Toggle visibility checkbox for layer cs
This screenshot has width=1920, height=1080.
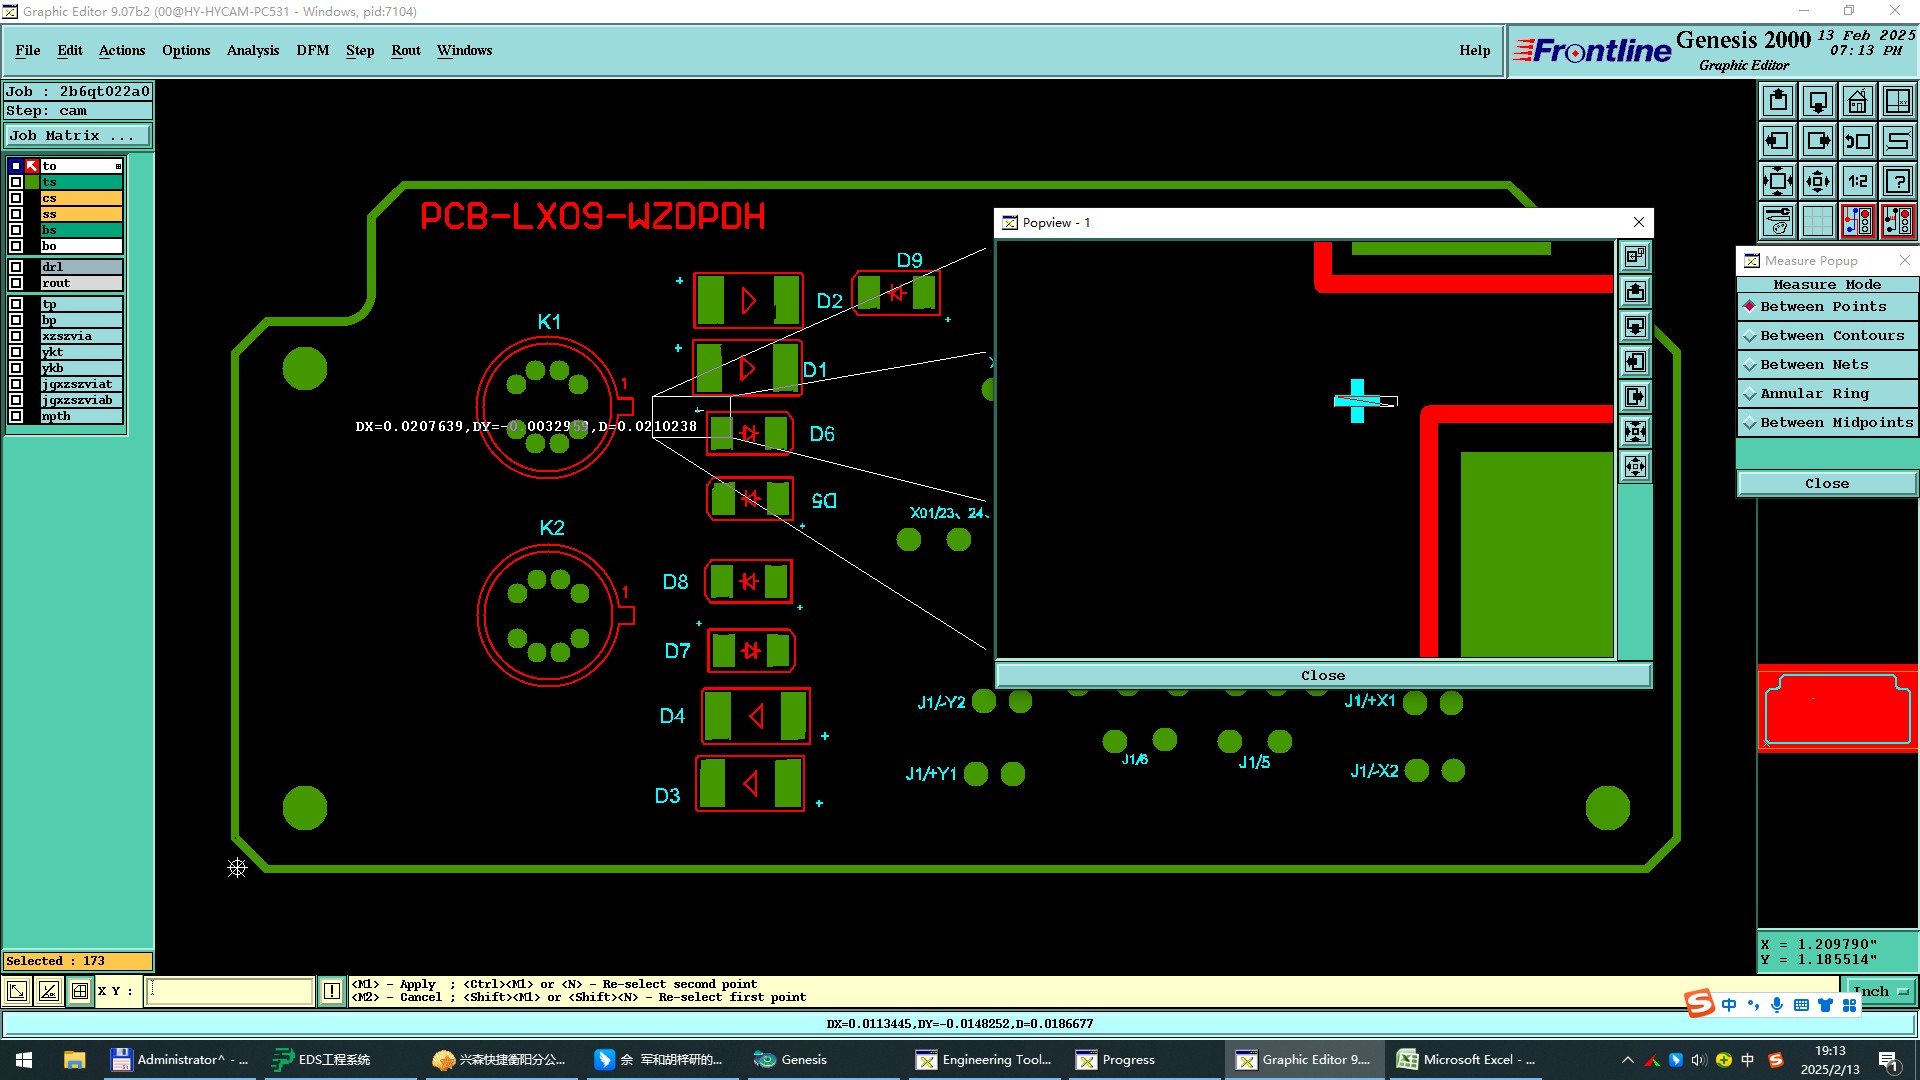point(16,198)
